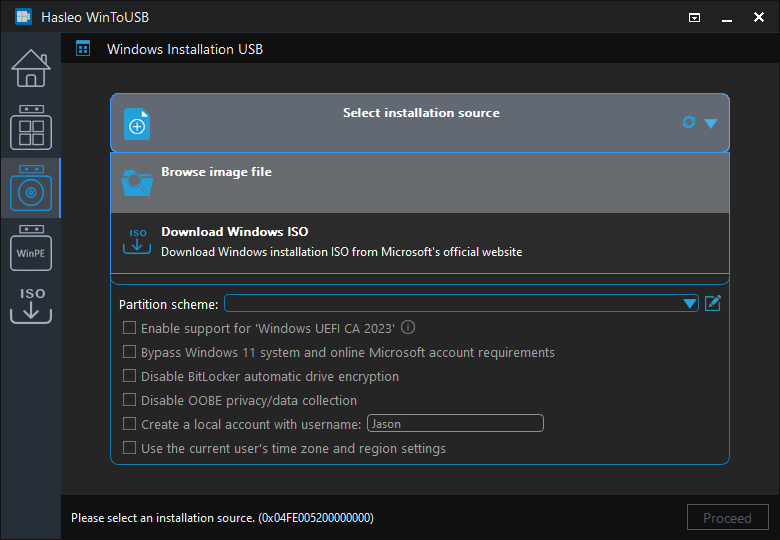This screenshot has height=540, width=780.
Task: Expand the installation source dropdown arrow
Action: coord(711,123)
